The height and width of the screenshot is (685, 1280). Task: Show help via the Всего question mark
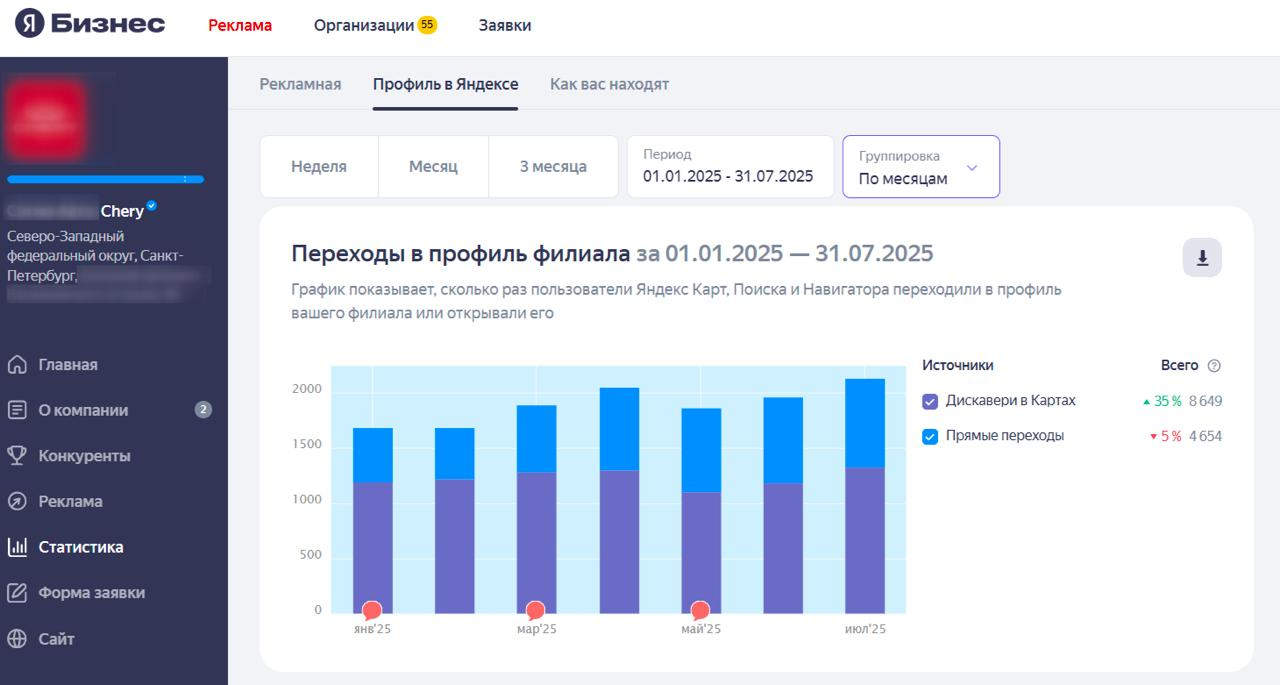pyautogui.click(x=1214, y=366)
